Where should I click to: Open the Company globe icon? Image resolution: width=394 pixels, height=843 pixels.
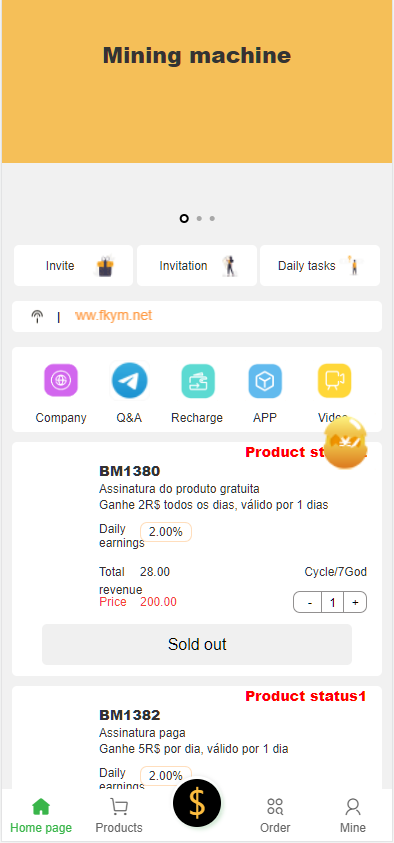pos(61,381)
